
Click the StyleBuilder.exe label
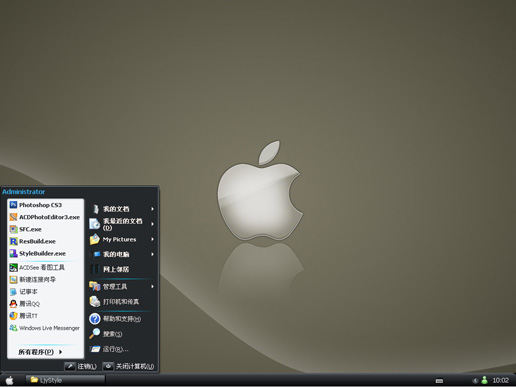tap(42, 253)
